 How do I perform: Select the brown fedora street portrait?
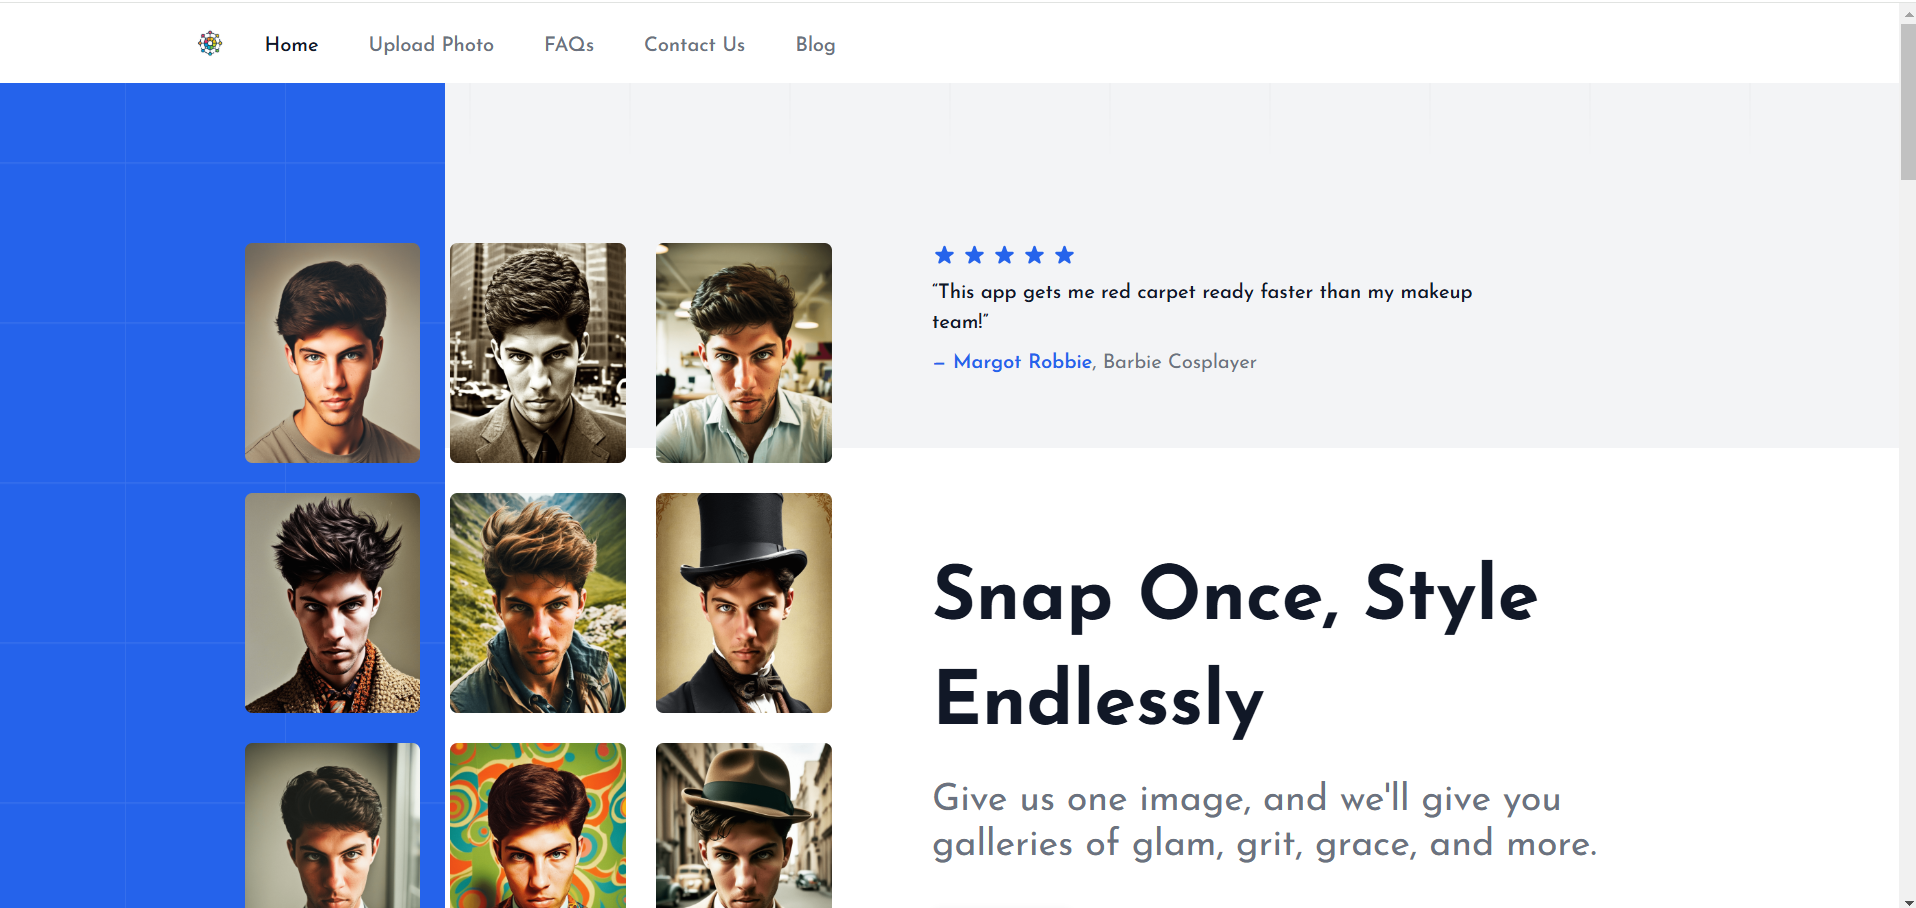(743, 825)
